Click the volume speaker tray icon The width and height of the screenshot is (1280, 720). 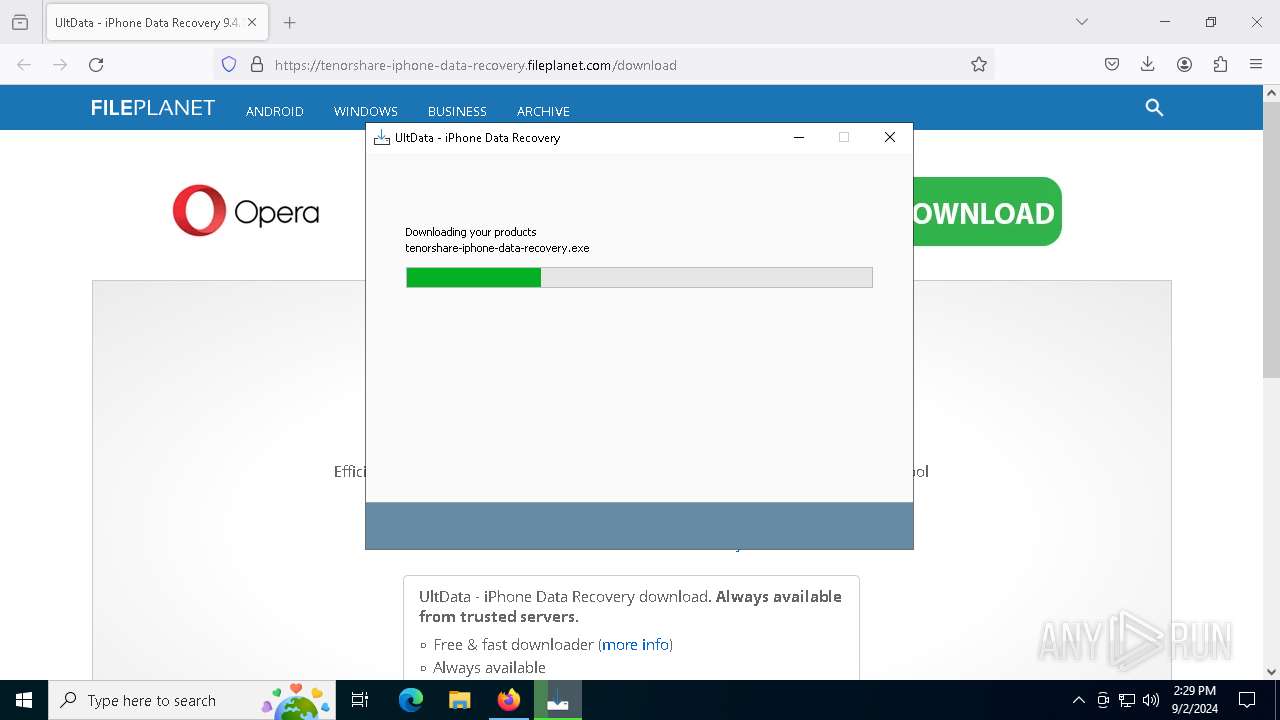tap(1151, 700)
